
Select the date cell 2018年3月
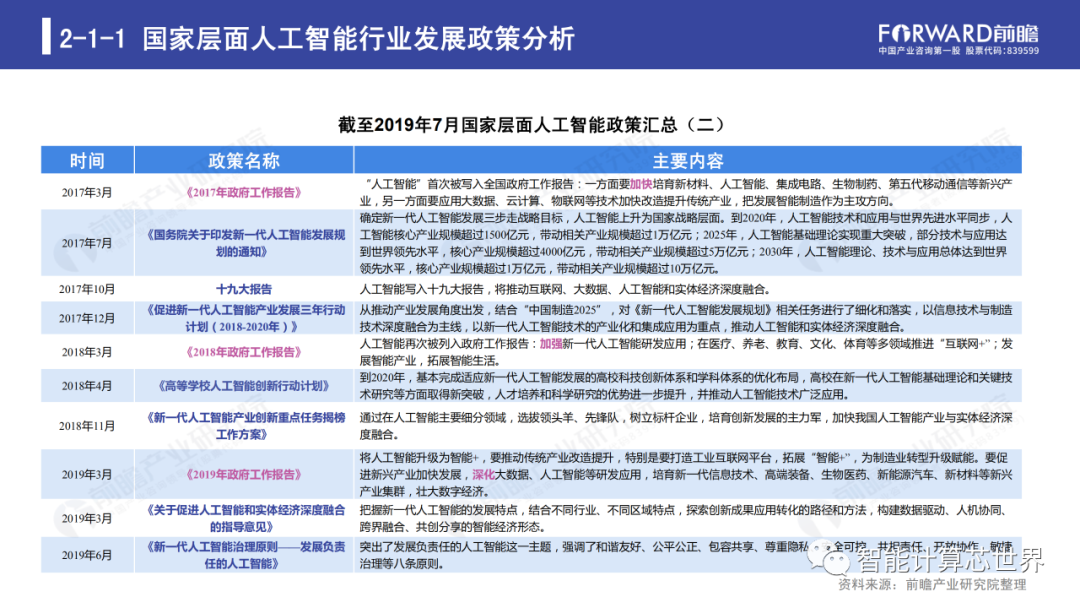click(87, 352)
